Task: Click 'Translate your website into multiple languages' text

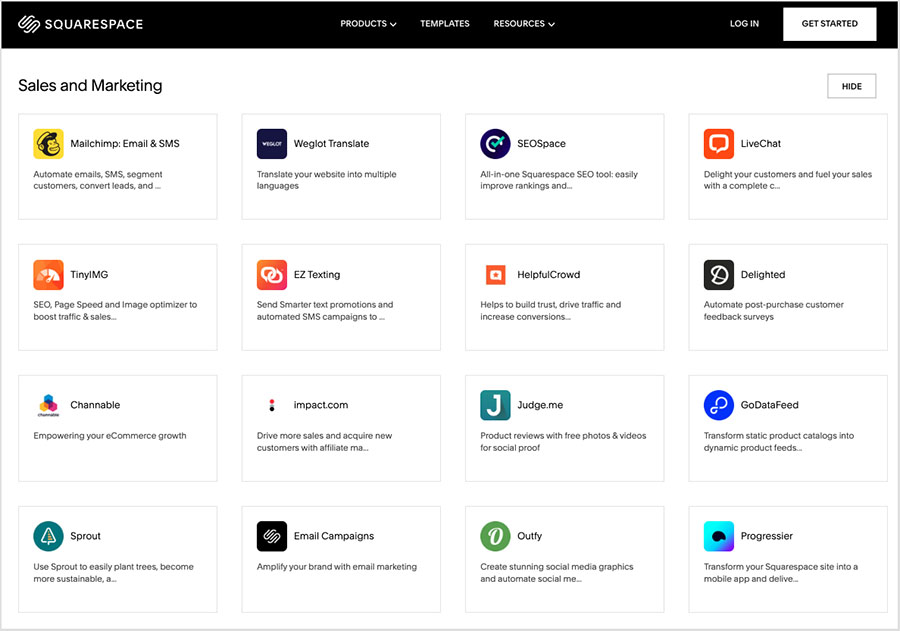Action: click(326, 180)
